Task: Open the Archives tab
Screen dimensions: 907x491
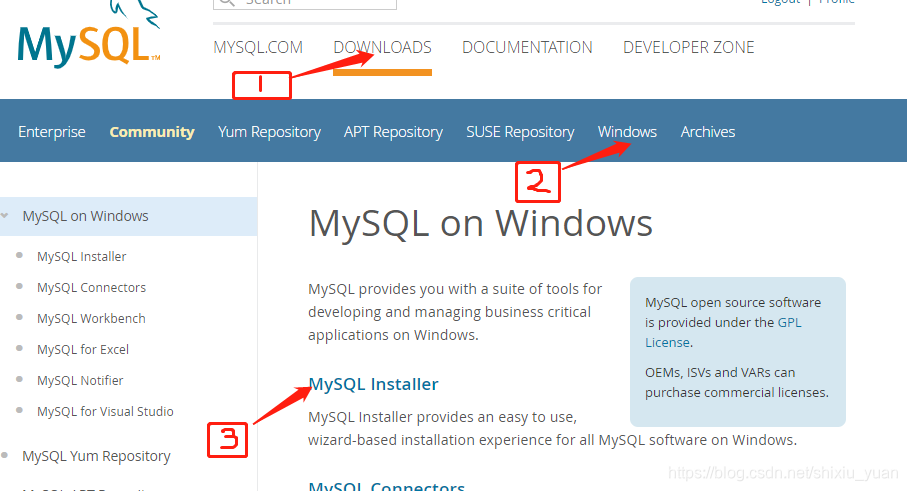Action: pos(707,132)
